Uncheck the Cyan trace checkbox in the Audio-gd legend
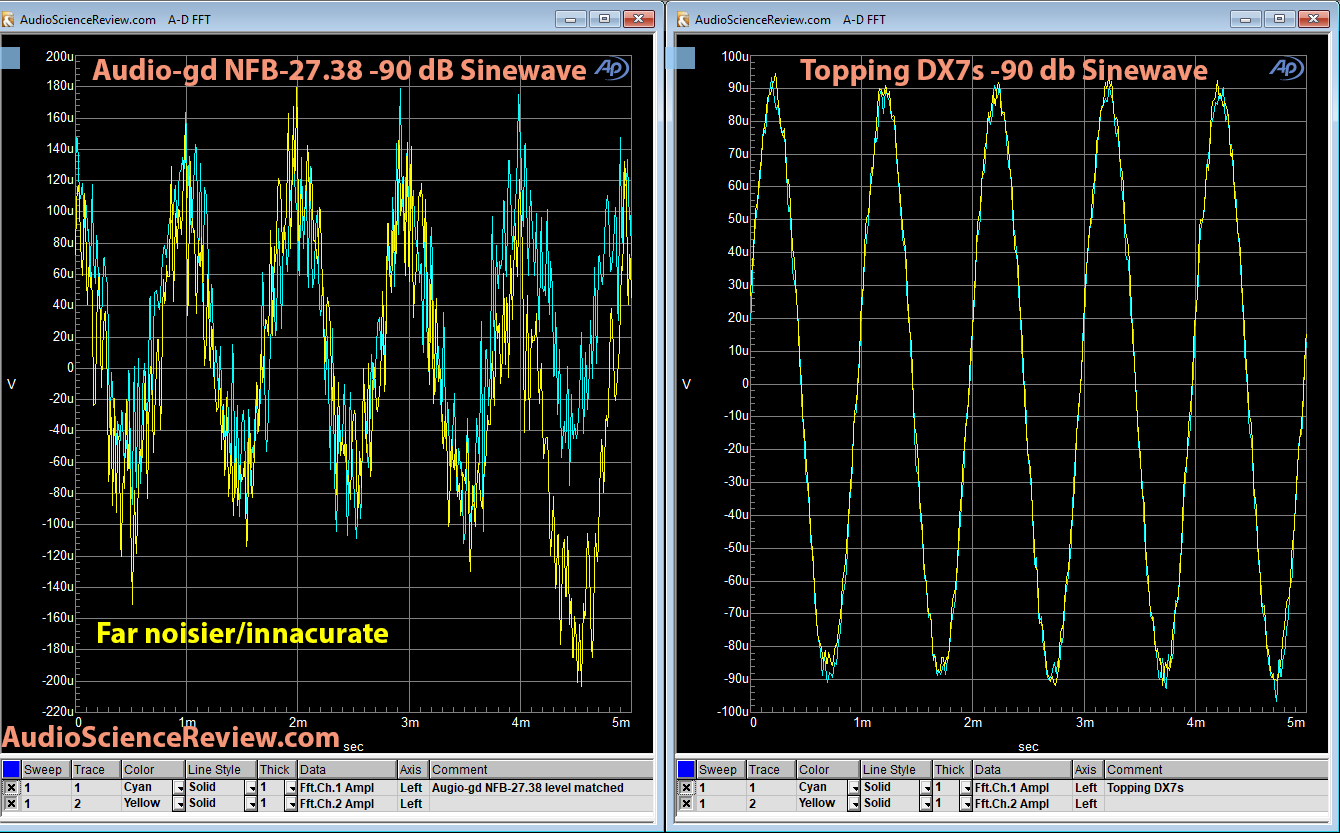This screenshot has width=1340, height=833. tap(11, 788)
